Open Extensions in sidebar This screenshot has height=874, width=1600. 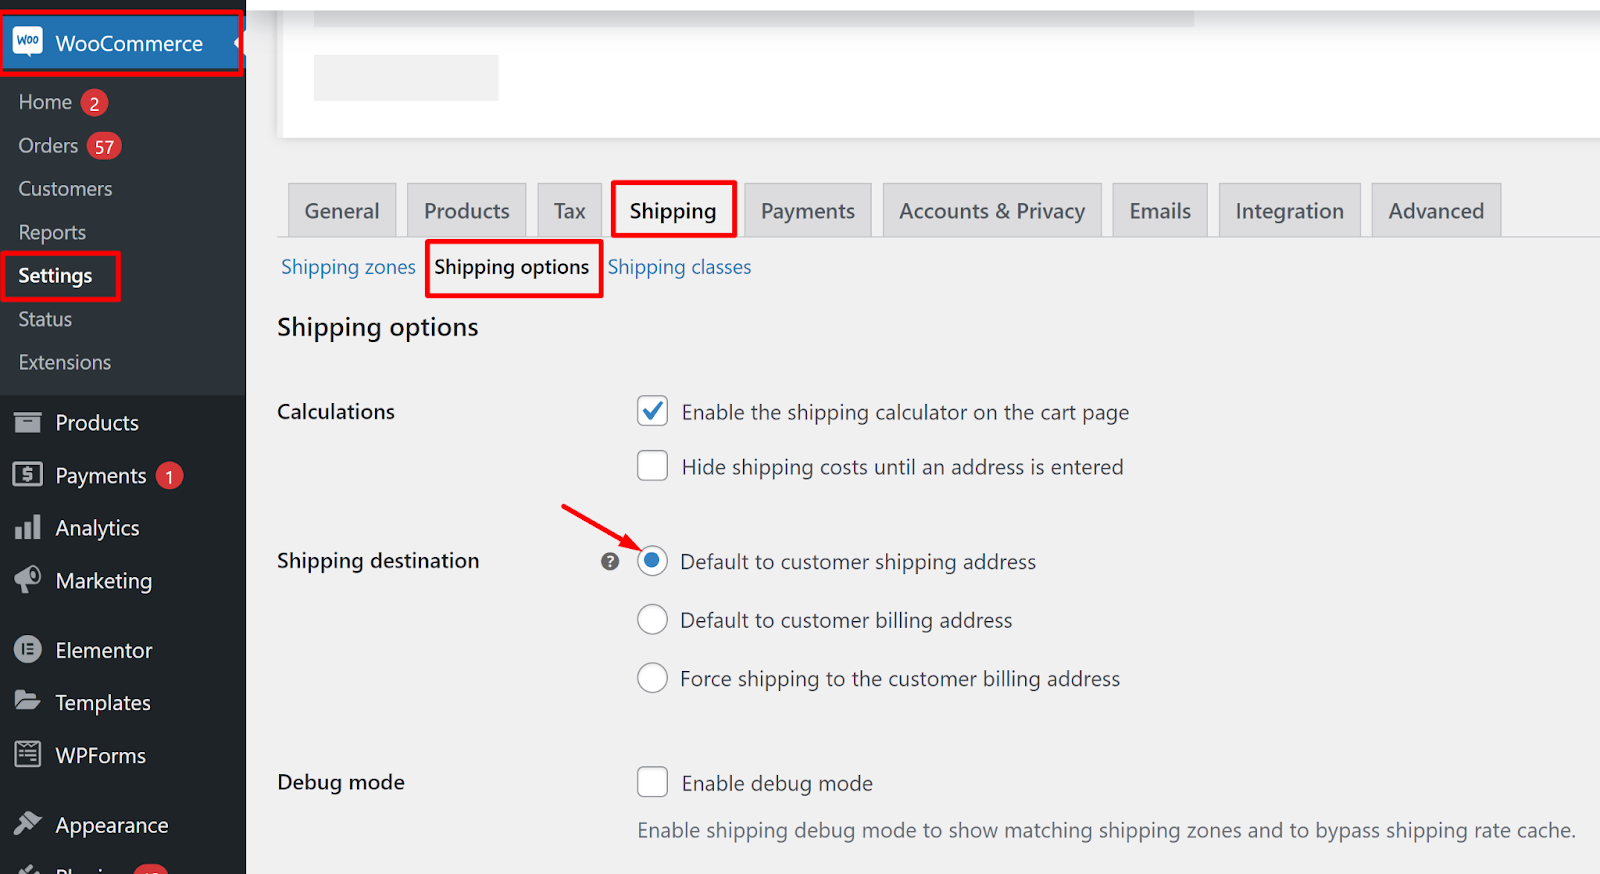click(x=65, y=362)
